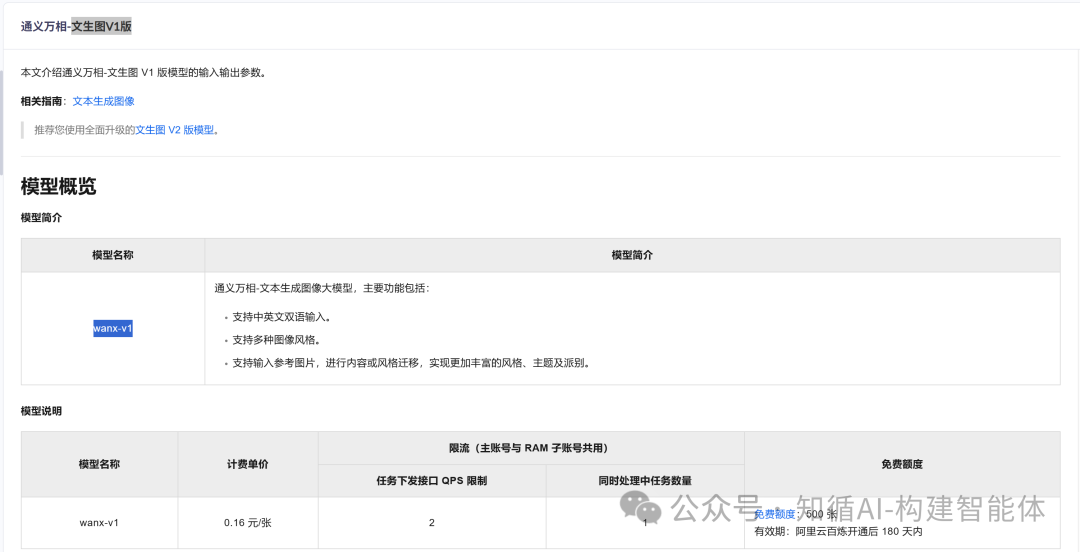Image resolution: width=1080 pixels, height=552 pixels.
Task: Click the 计费单价 column header
Action: [248, 464]
